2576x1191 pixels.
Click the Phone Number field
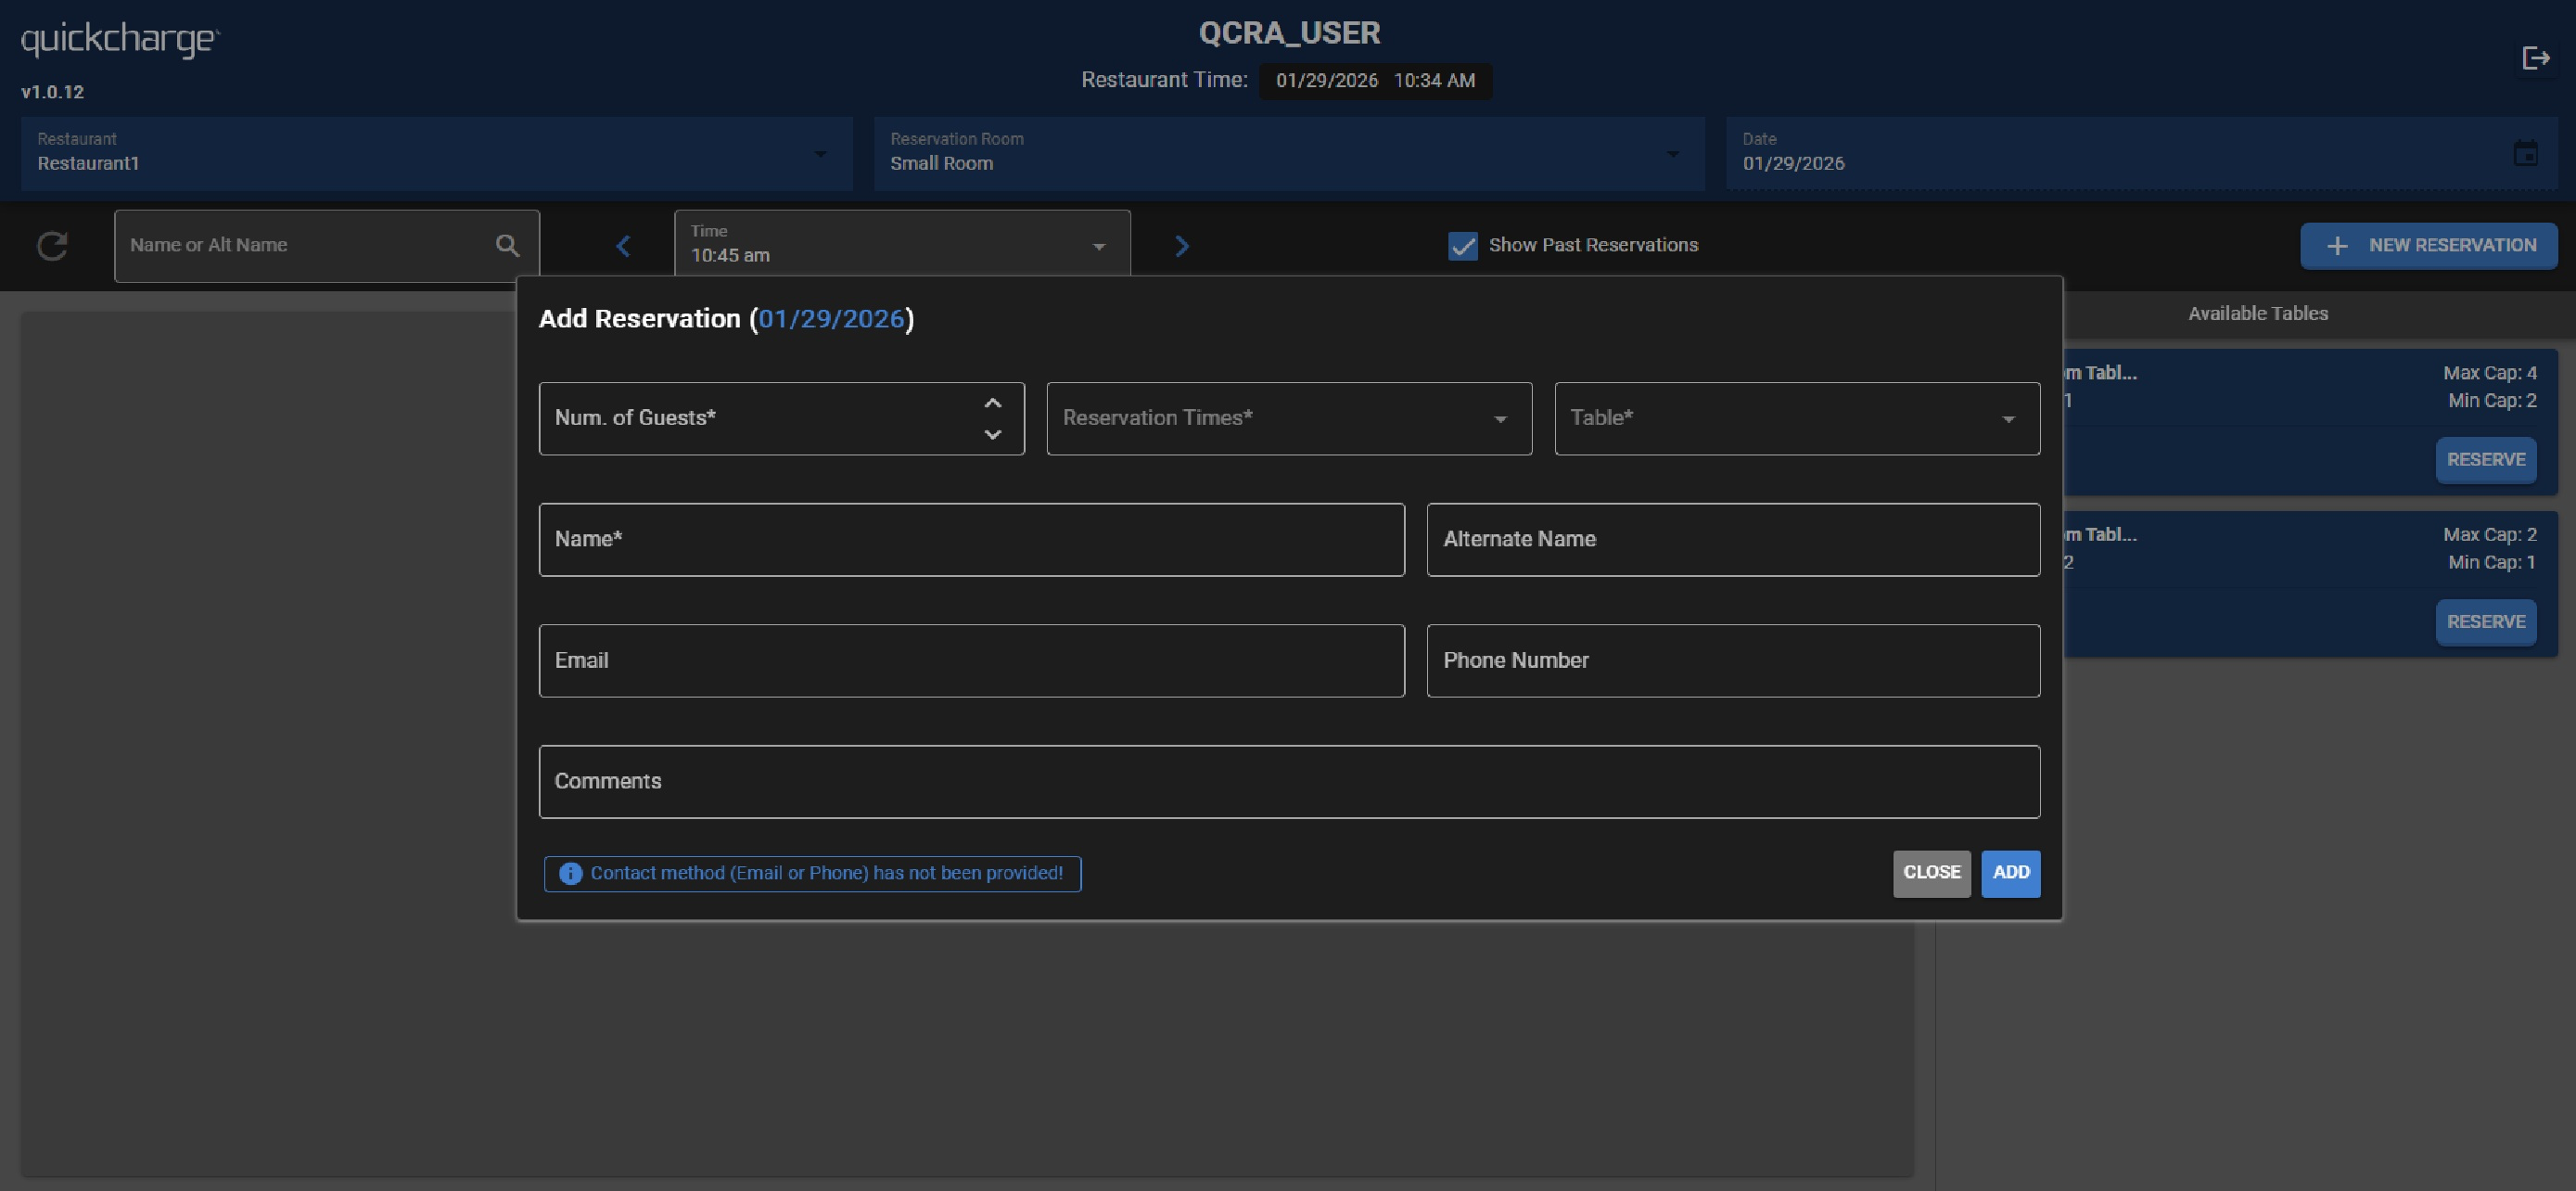(x=1733, y=660)
